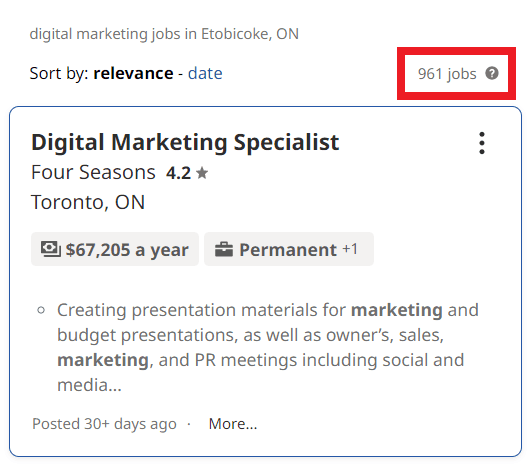Sort results by date

(205, 73)
